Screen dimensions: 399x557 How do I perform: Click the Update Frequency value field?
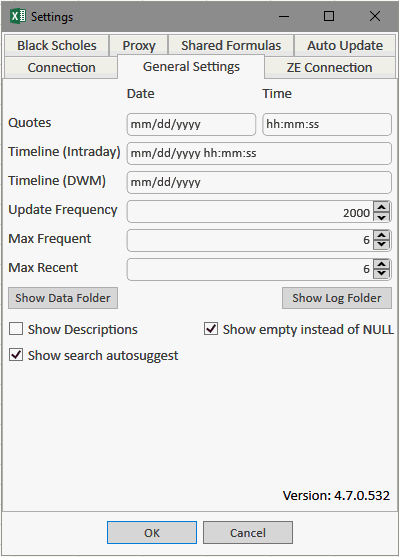pos(250,212)
